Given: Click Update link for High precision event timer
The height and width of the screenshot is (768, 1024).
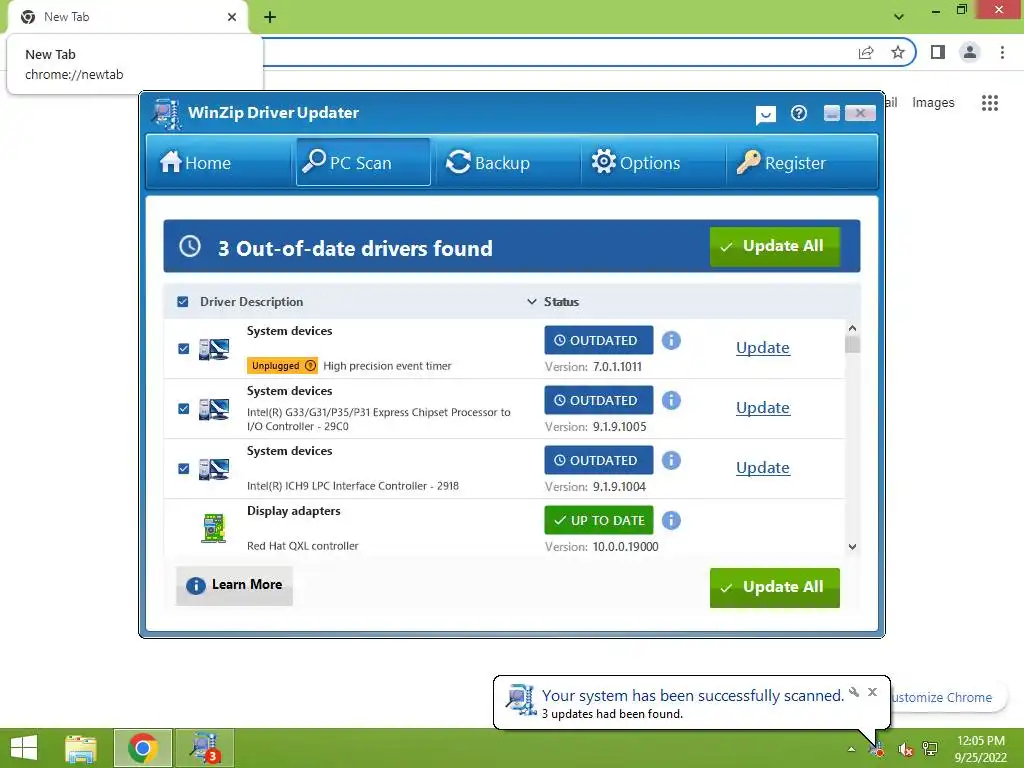Looking at the screenshot, I should [x=763, y=347].
